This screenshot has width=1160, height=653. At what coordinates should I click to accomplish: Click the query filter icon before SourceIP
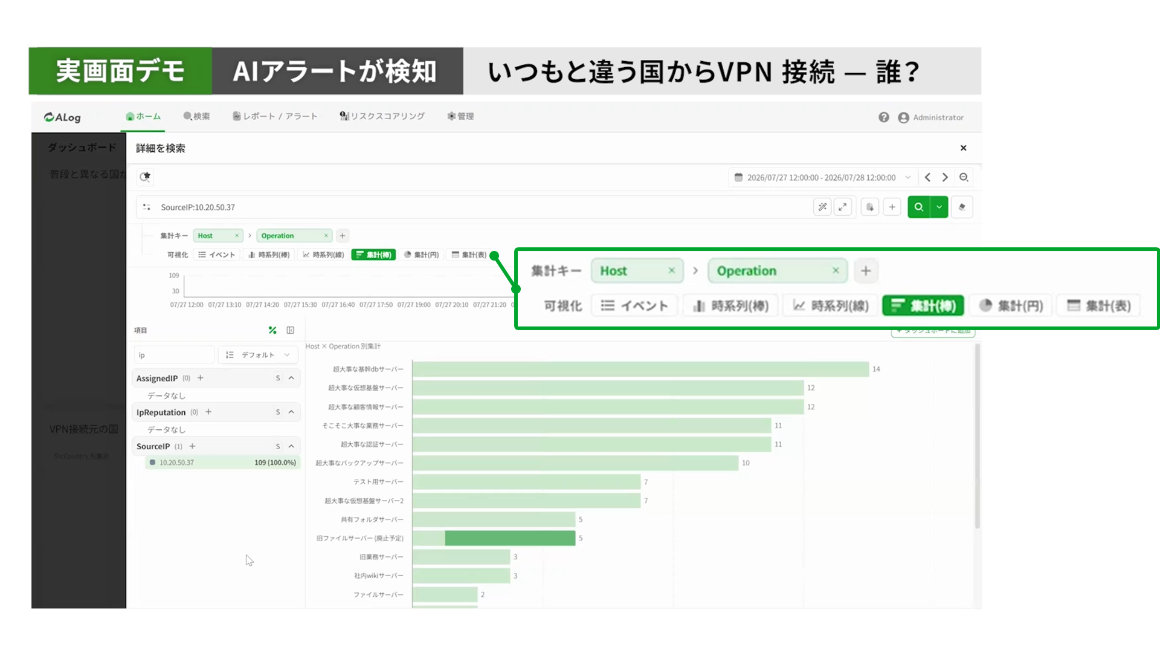point(146,207)
